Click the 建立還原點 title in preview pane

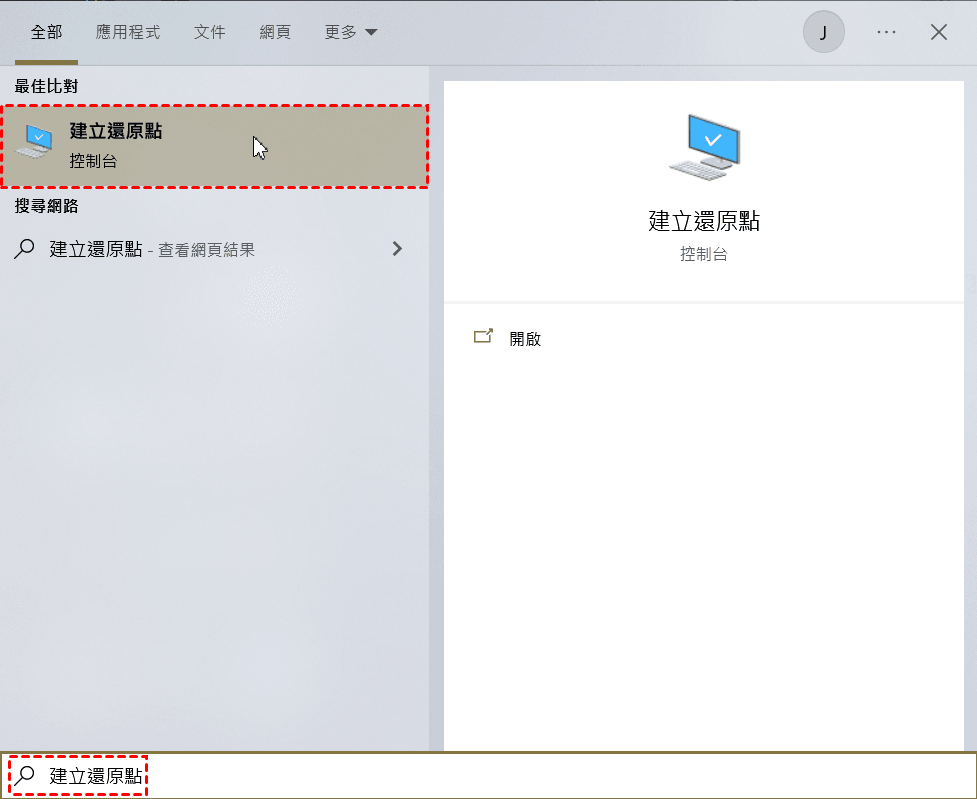(x=704, y=221)
